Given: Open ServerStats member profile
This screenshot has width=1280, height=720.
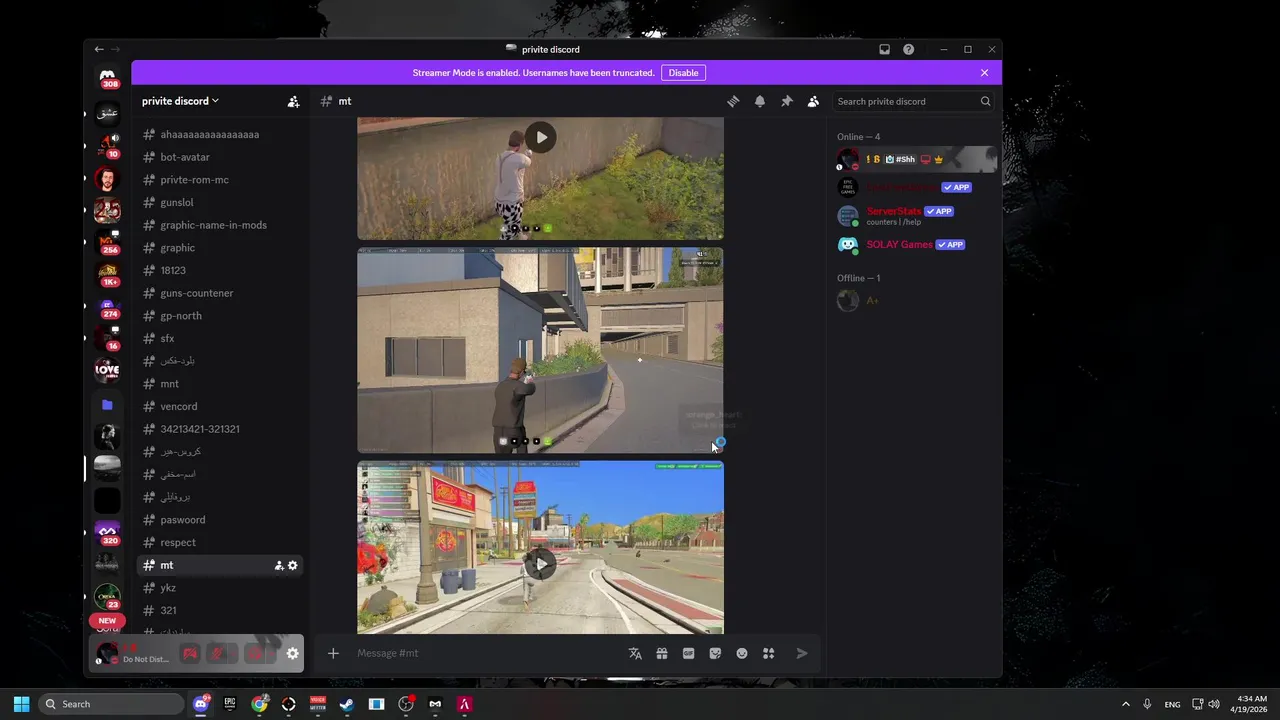Looking at the screenshot, I should pos(915,216).
